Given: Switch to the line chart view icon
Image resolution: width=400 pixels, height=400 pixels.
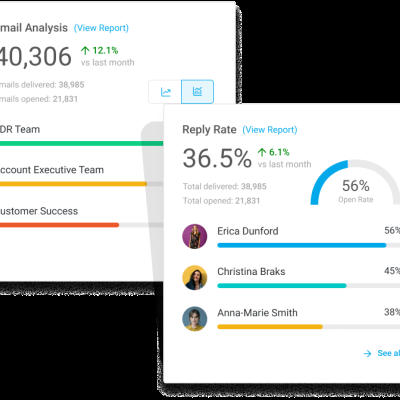Looking at the screenshot, I should click(166, 92).
